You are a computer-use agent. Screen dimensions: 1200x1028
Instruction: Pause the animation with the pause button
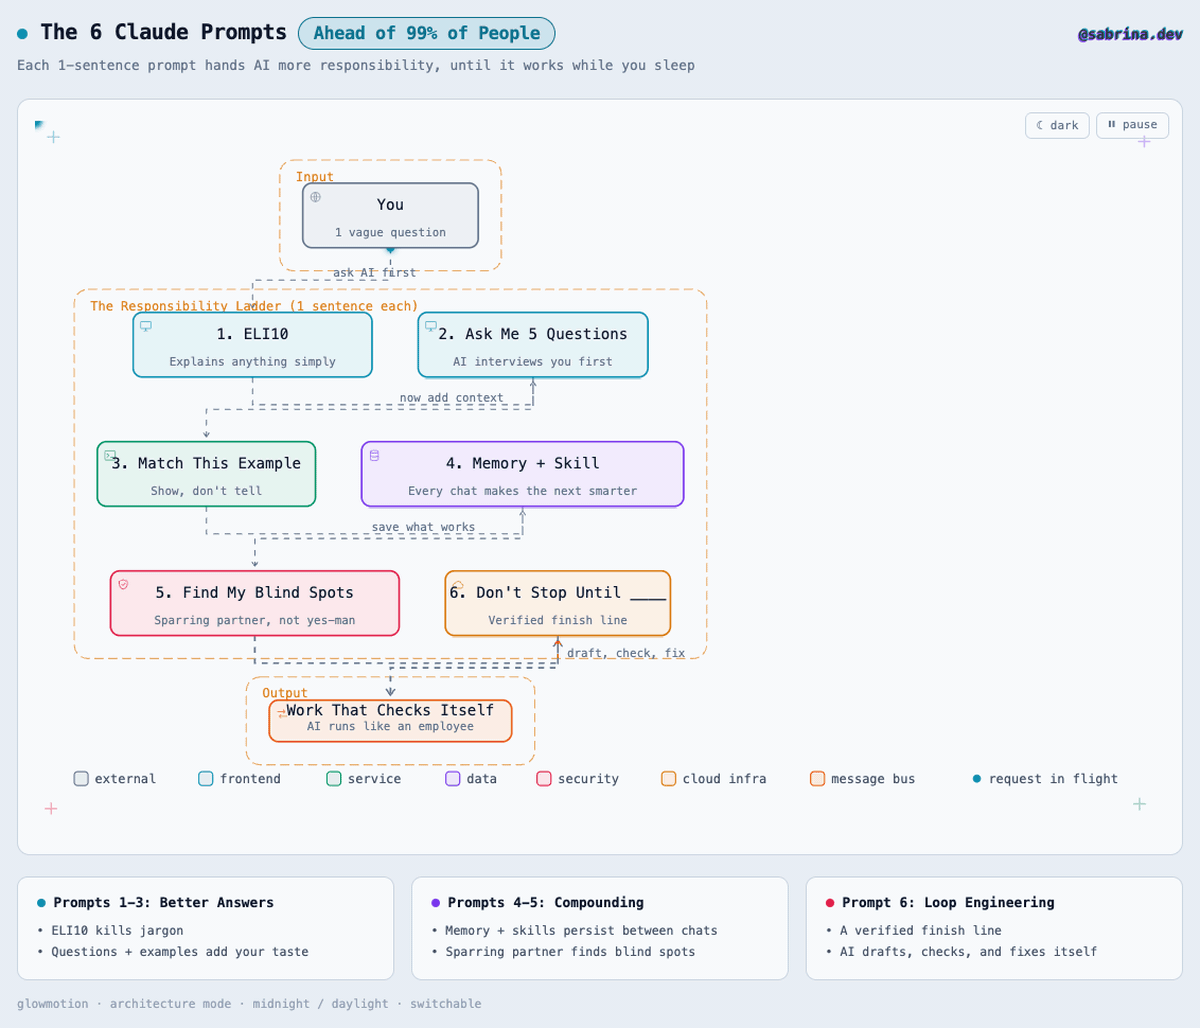tap(1132, 125)
